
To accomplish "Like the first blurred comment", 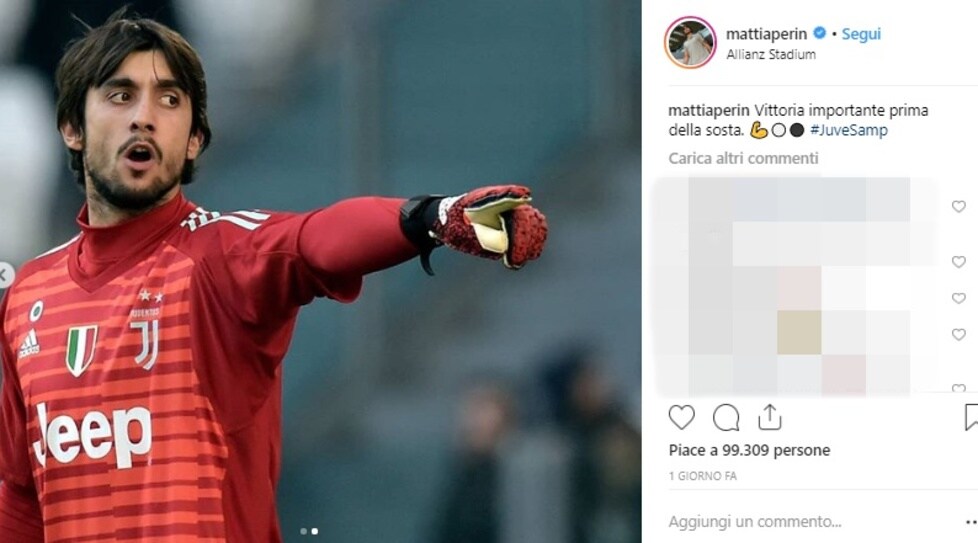I will pyautogui.click(x=959, y=206).
